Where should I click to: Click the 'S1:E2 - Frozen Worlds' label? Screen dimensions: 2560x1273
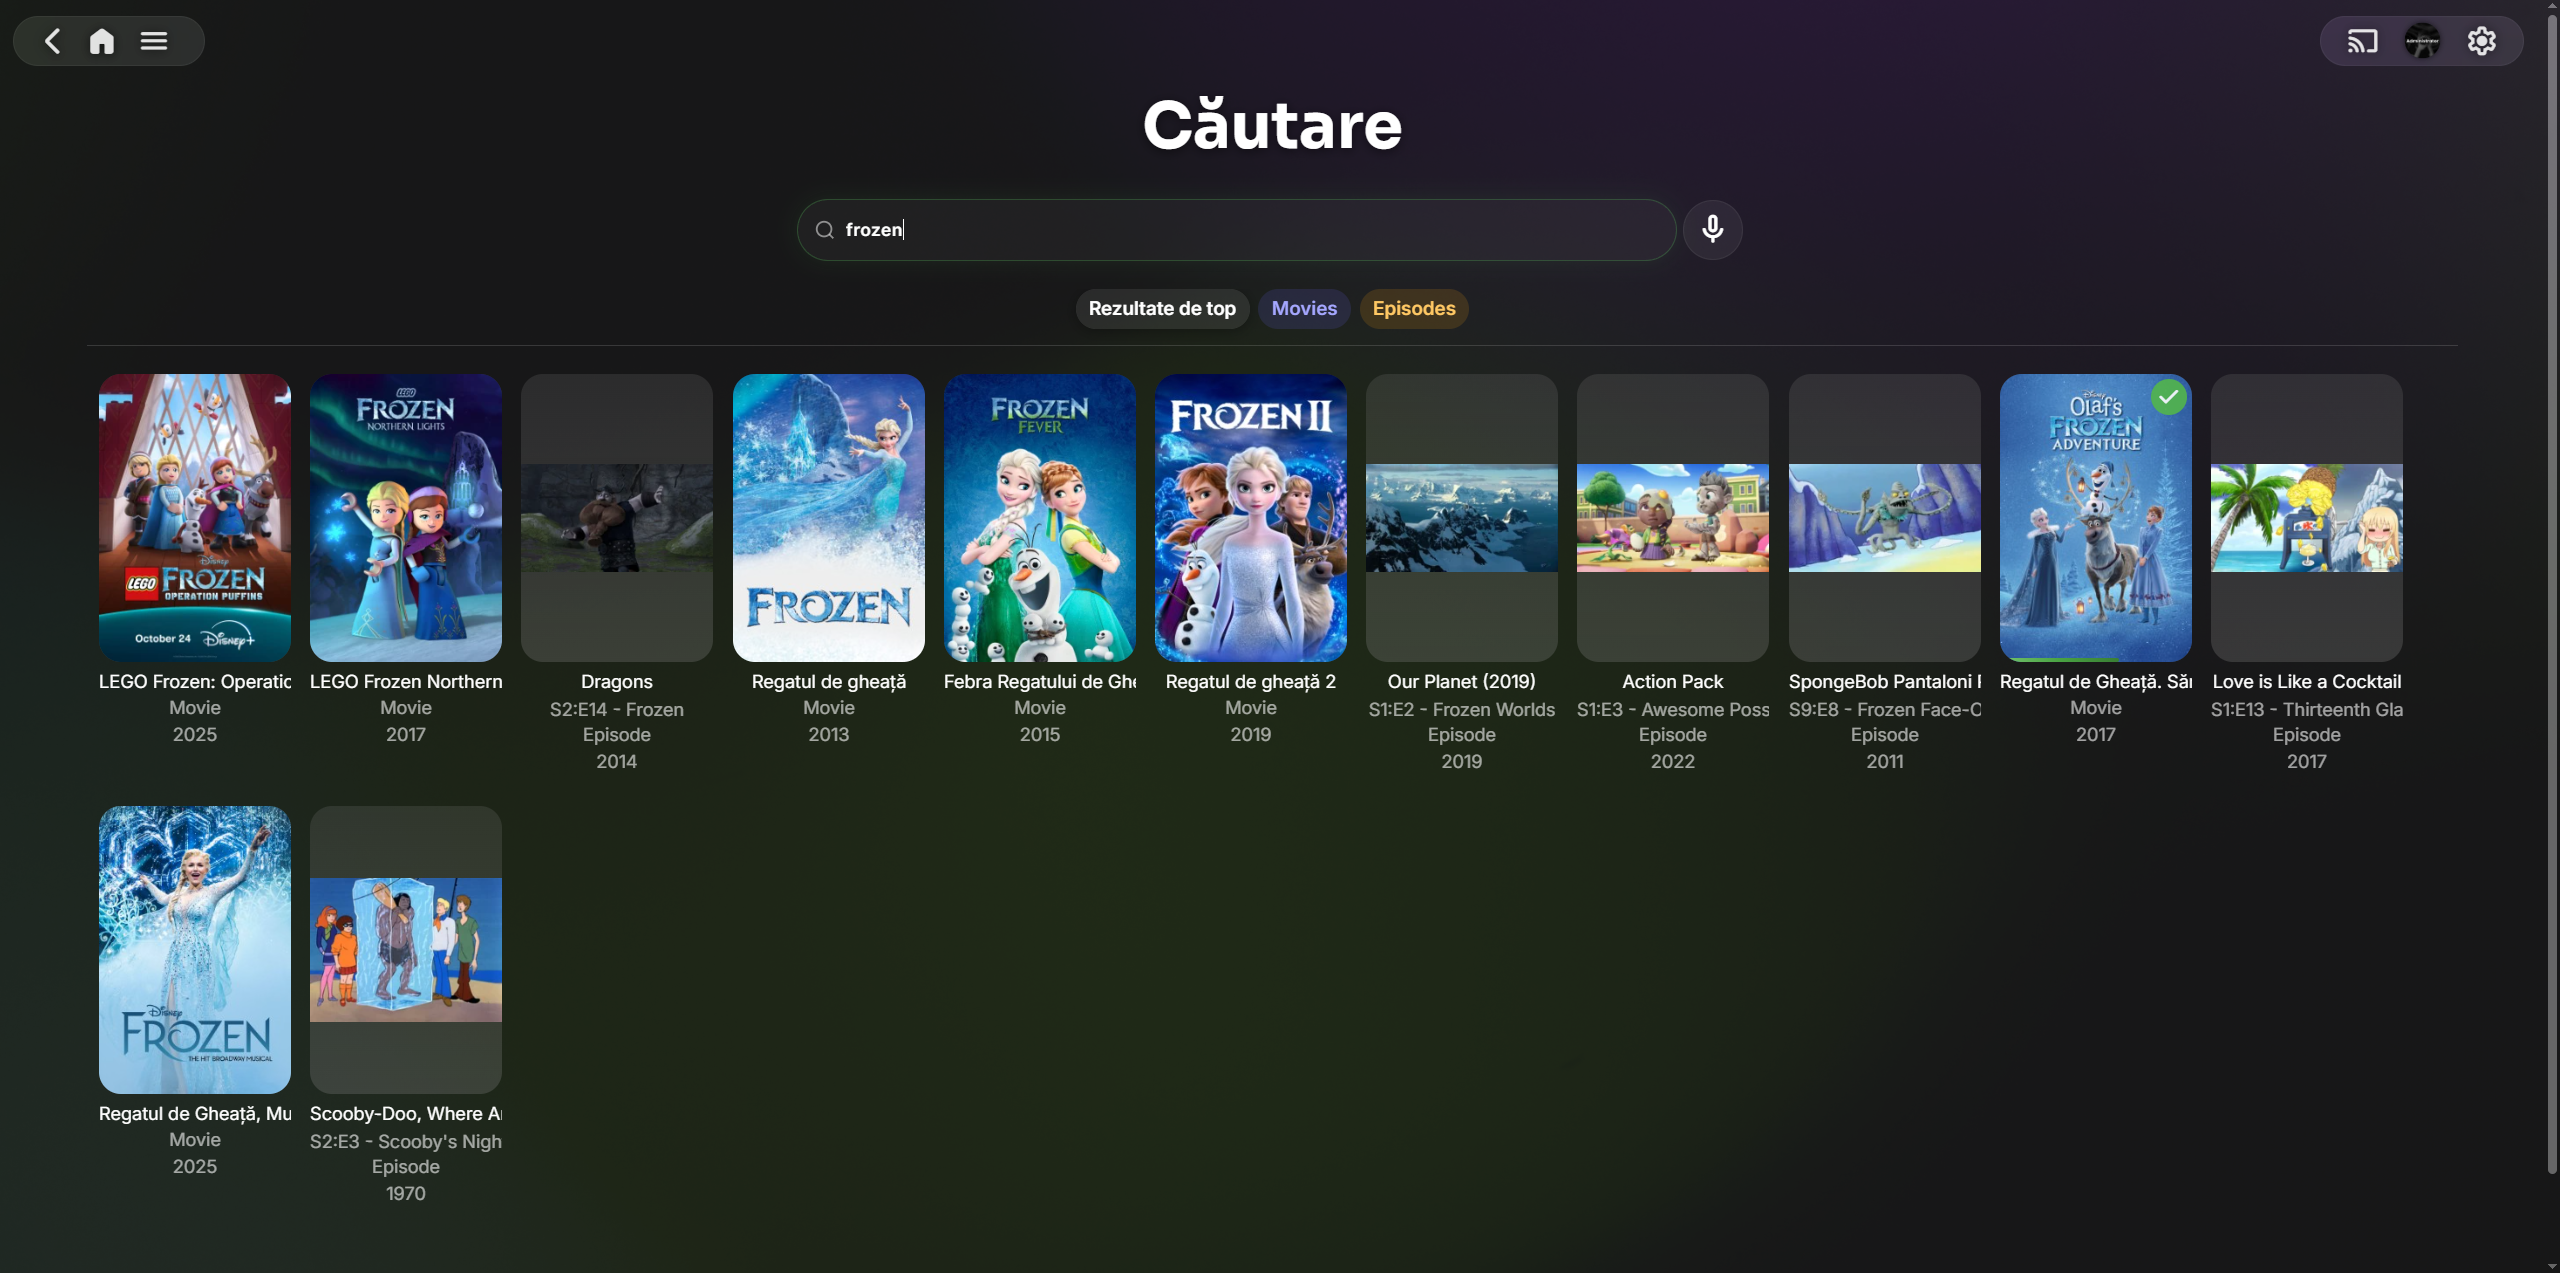pyautogui.click(x=1462, y=710)
